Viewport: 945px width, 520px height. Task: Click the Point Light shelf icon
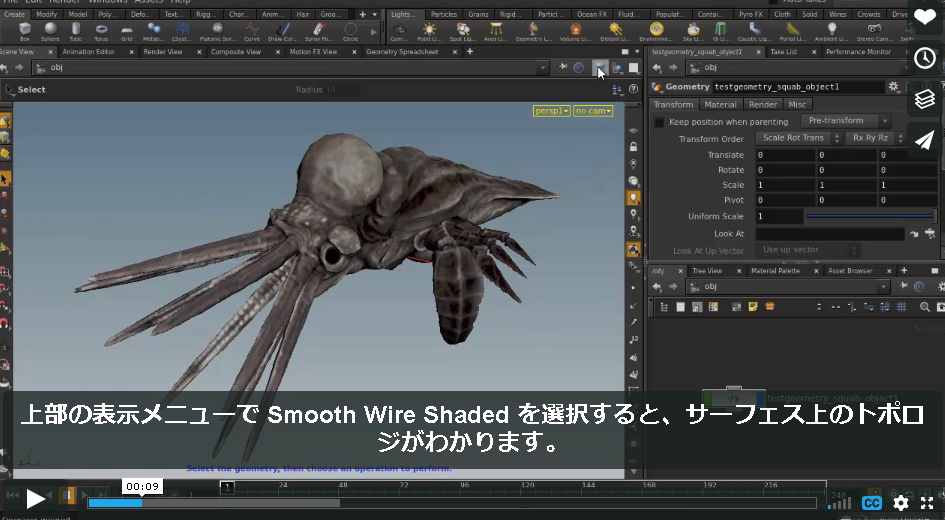point(429,31)
